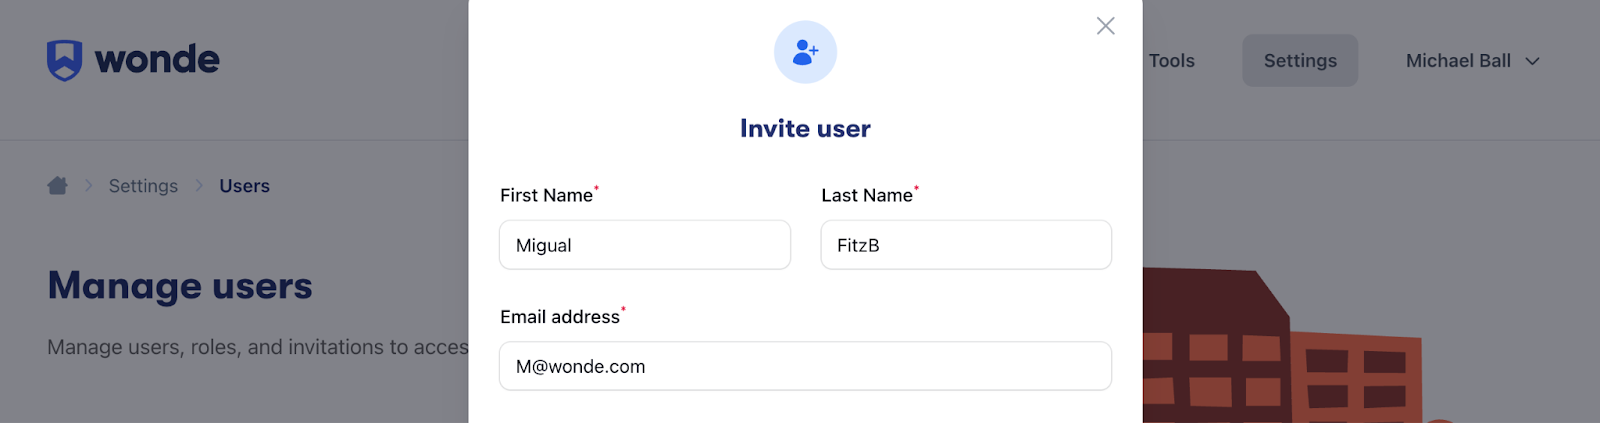Viewport: 1600px width, 423px height.
Task: Open the Michael Ball account name menu
Action: point(1458,61)
